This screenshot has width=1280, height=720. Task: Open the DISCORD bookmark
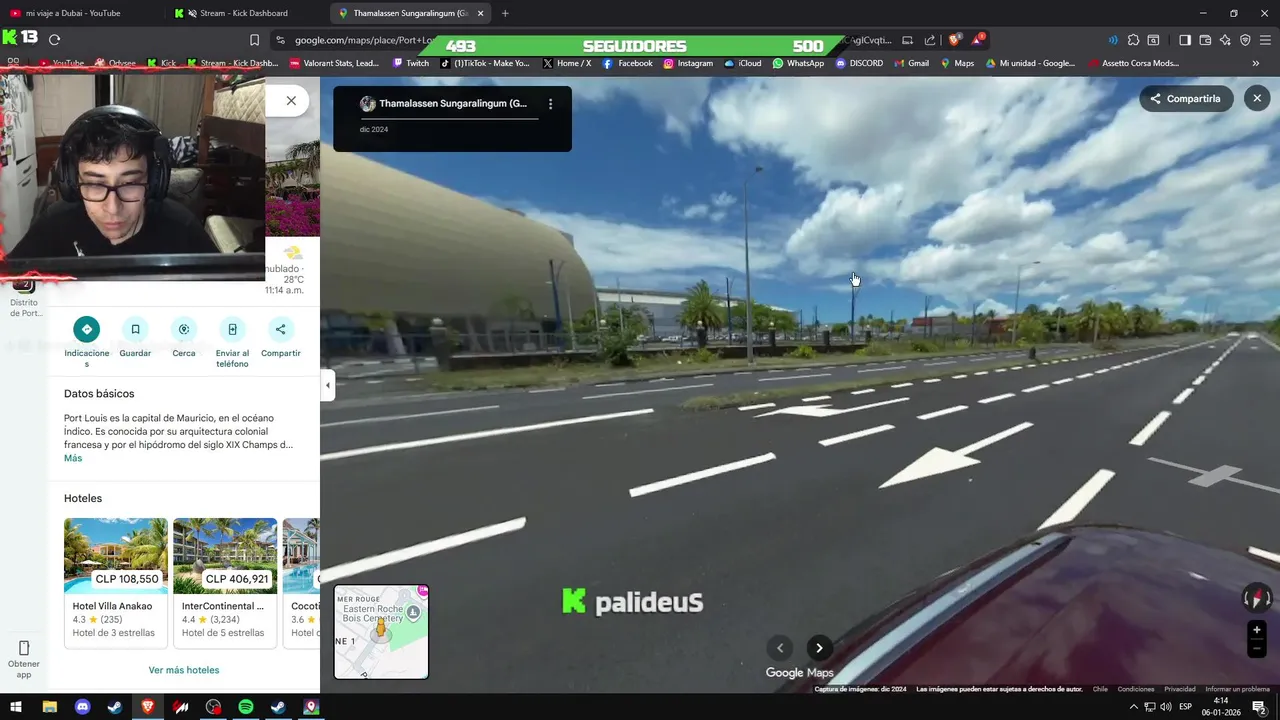click(859, 63)
